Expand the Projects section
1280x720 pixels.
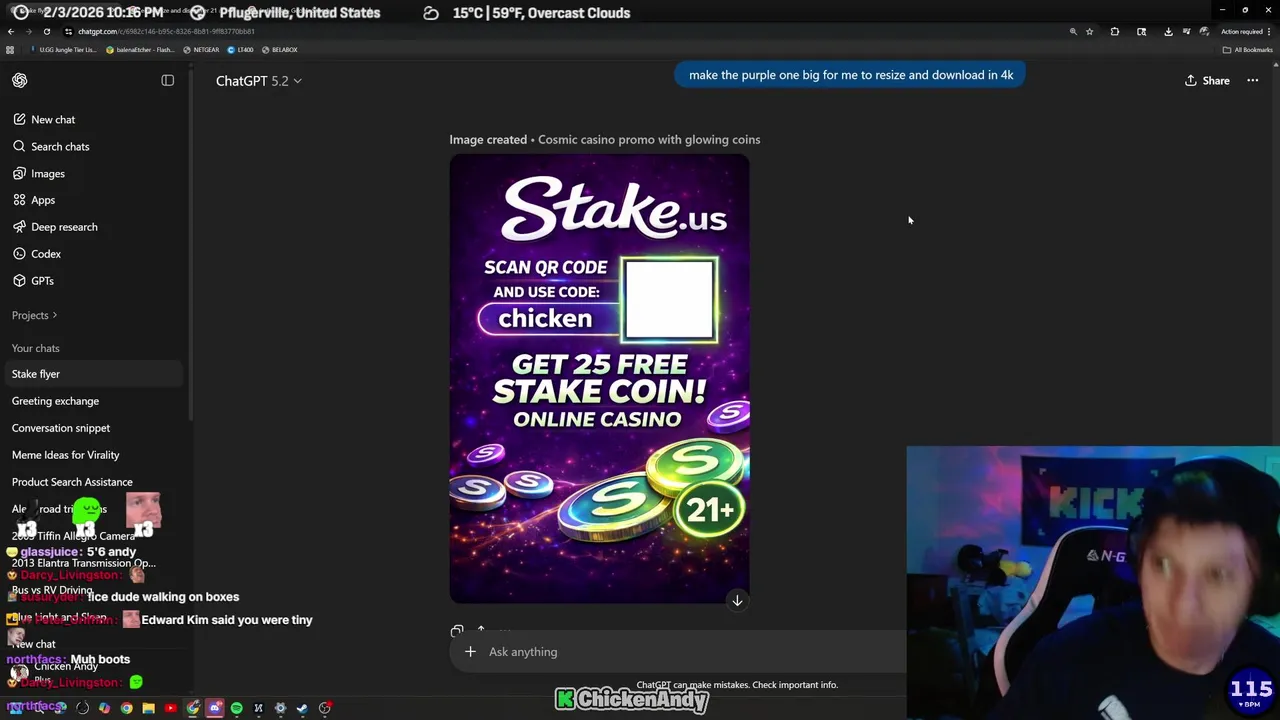click(34, 315)
